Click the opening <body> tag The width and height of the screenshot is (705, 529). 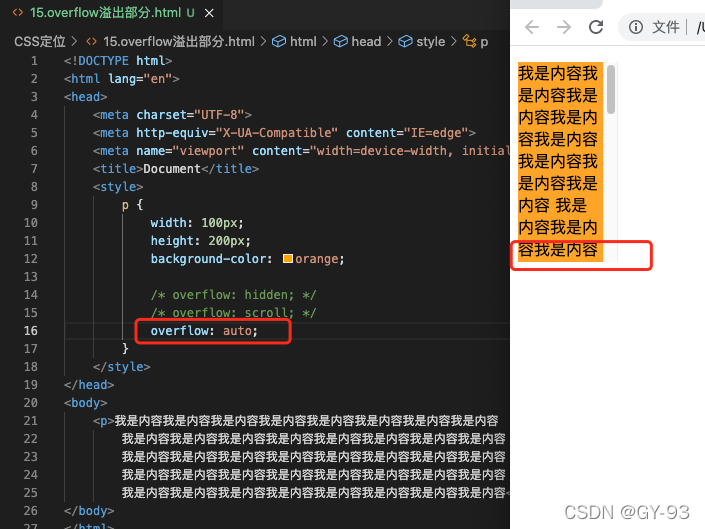click(x=85, y=403)
